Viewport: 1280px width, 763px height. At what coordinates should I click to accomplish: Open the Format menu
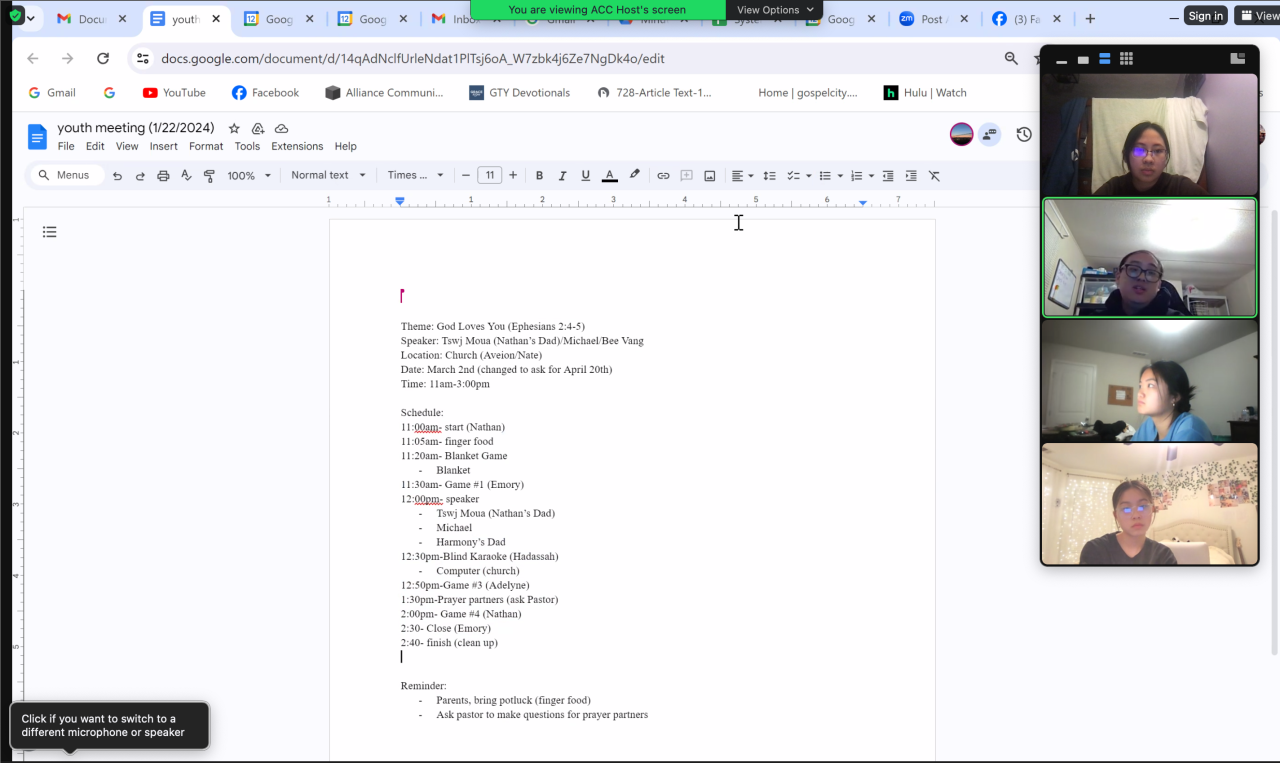[206, 146]
